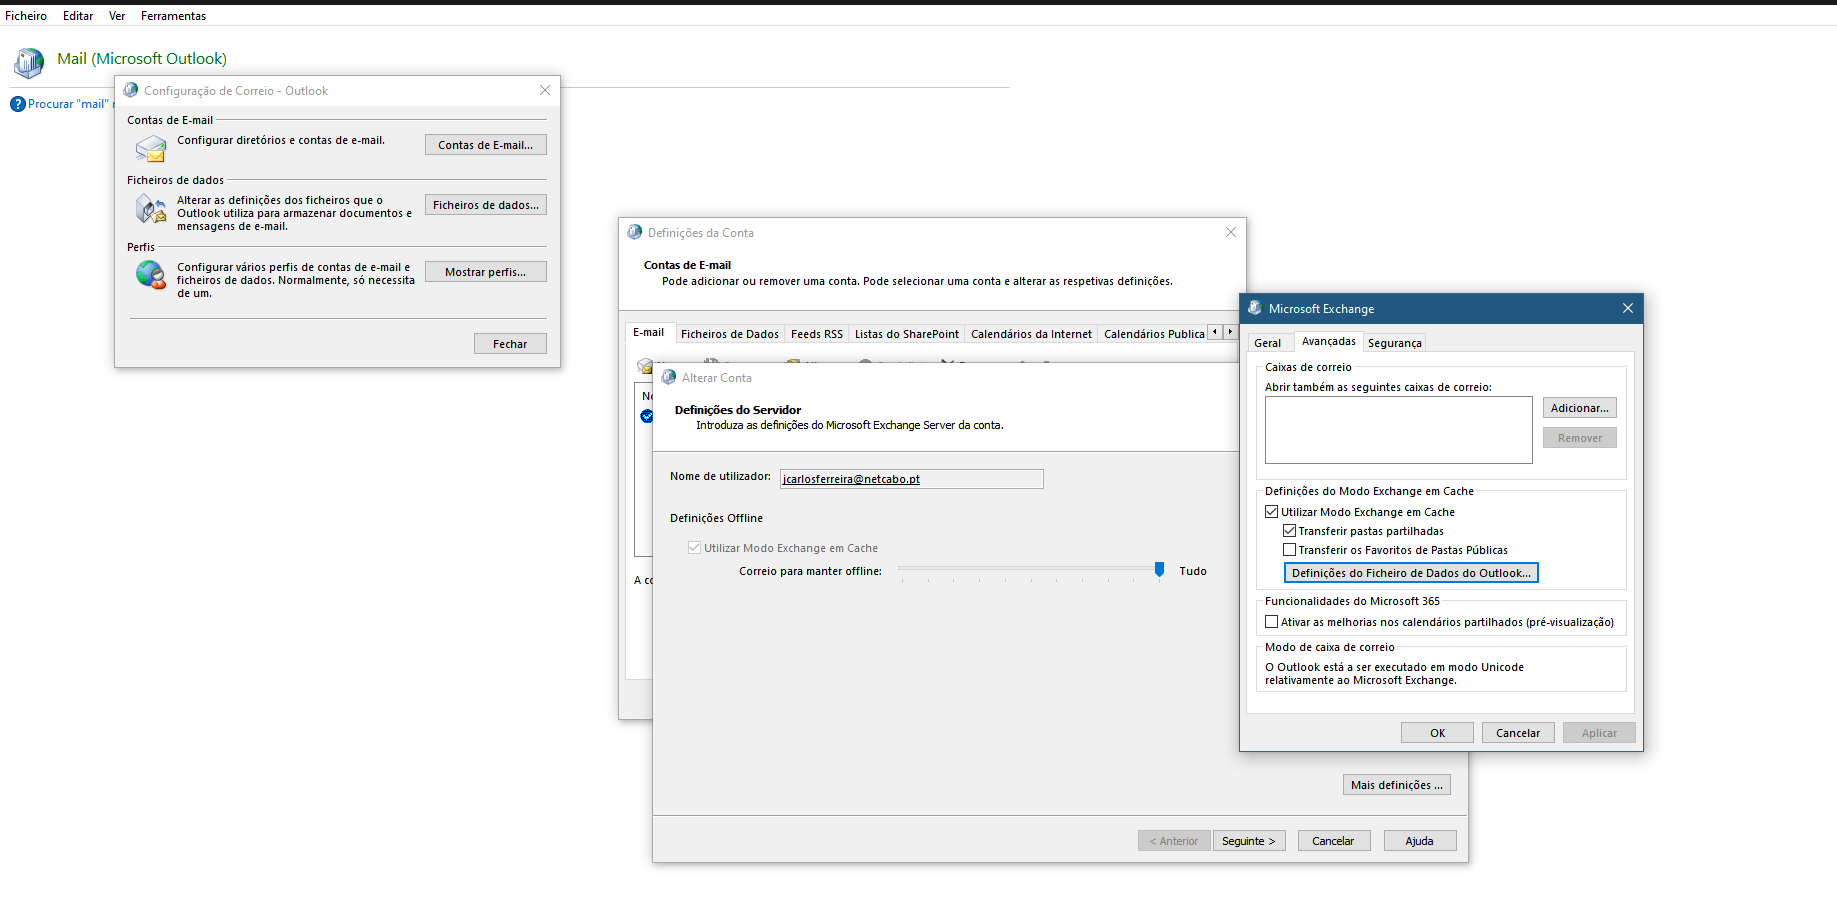Click the Microsoft Exchange title bar icon
Screen dimensions: 1837x907
click(x=1255, y=308)
